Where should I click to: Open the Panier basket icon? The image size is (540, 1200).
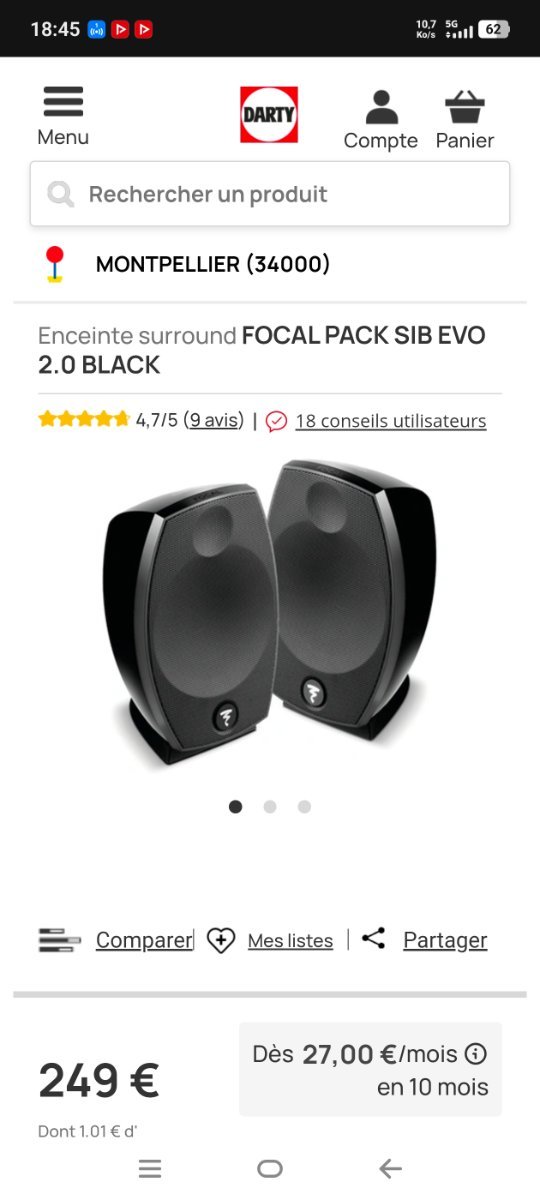pos(465,107)
